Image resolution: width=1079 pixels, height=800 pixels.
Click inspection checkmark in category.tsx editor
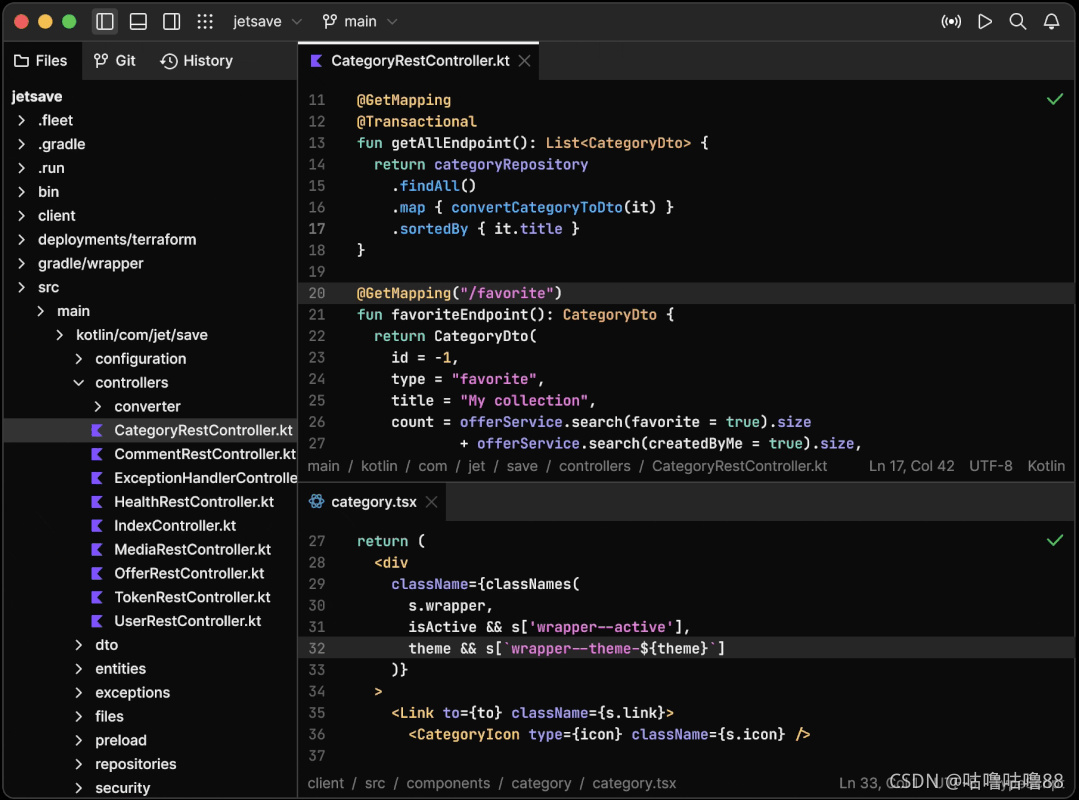1054,541
